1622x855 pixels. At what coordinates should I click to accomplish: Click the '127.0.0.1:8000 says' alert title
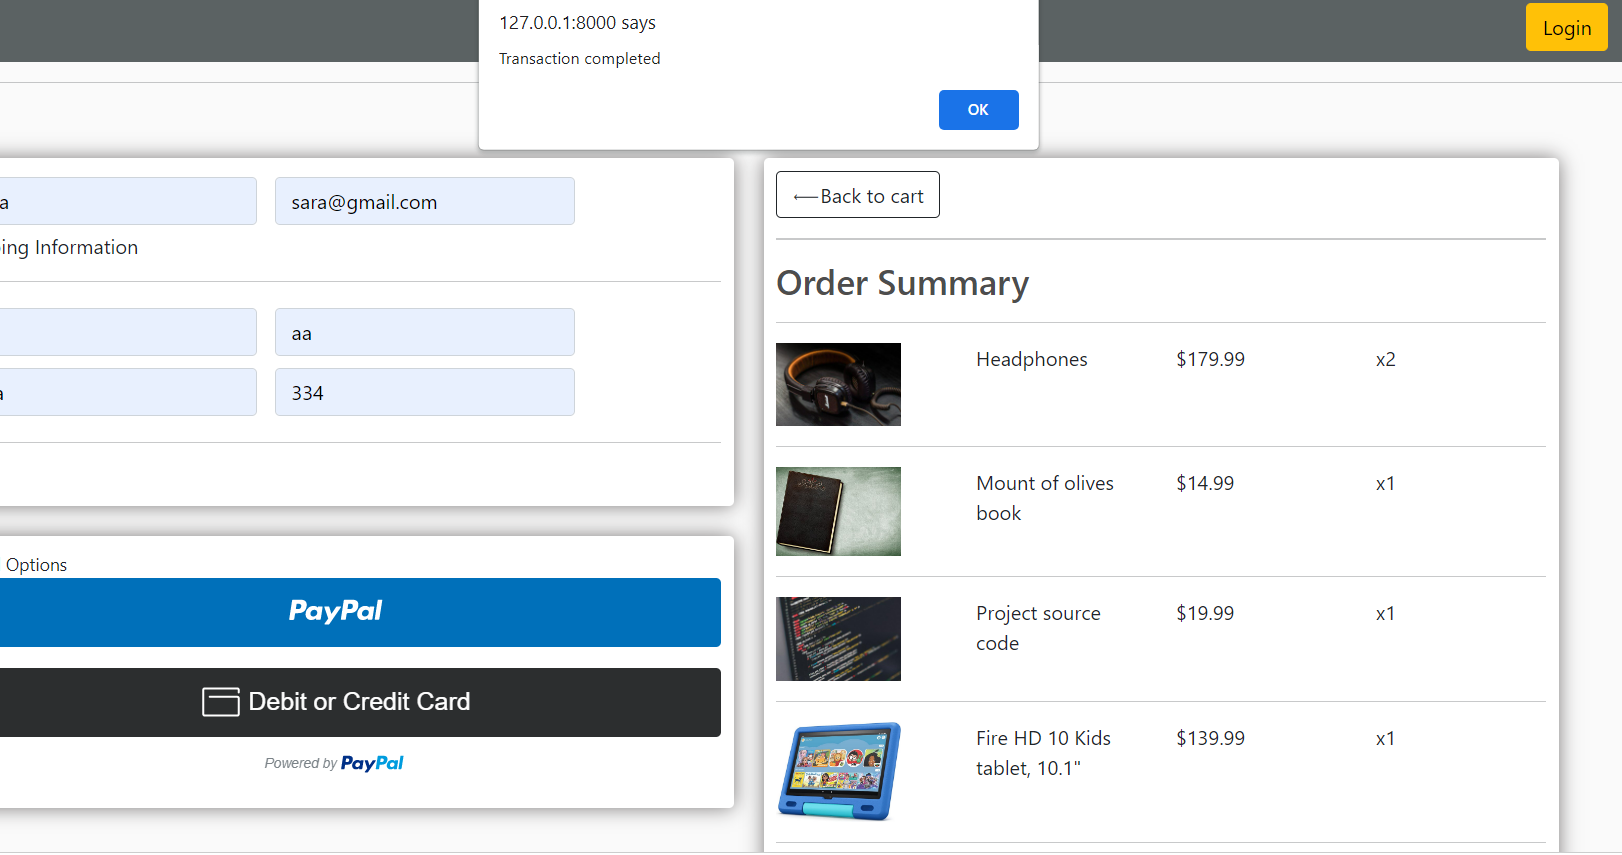[577, 23]
